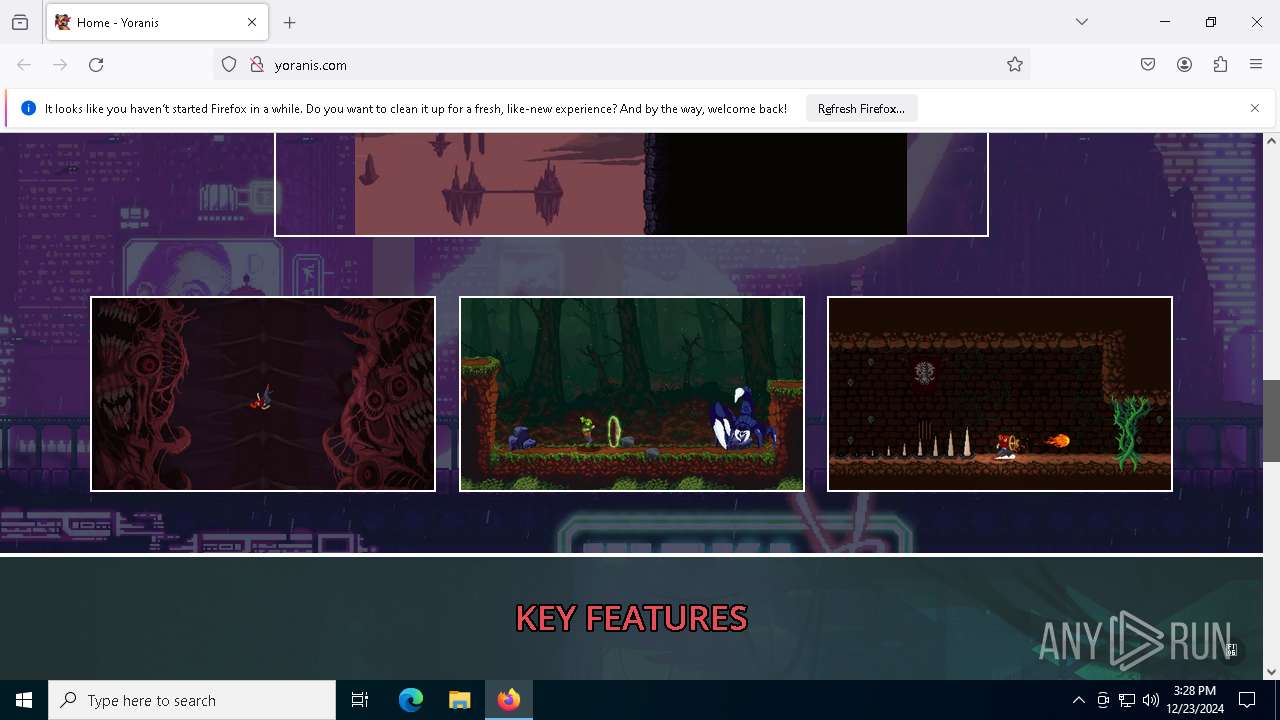1280x720 pixels.
Task: Minimize the Firefox window
Action: pos(1165,22)
